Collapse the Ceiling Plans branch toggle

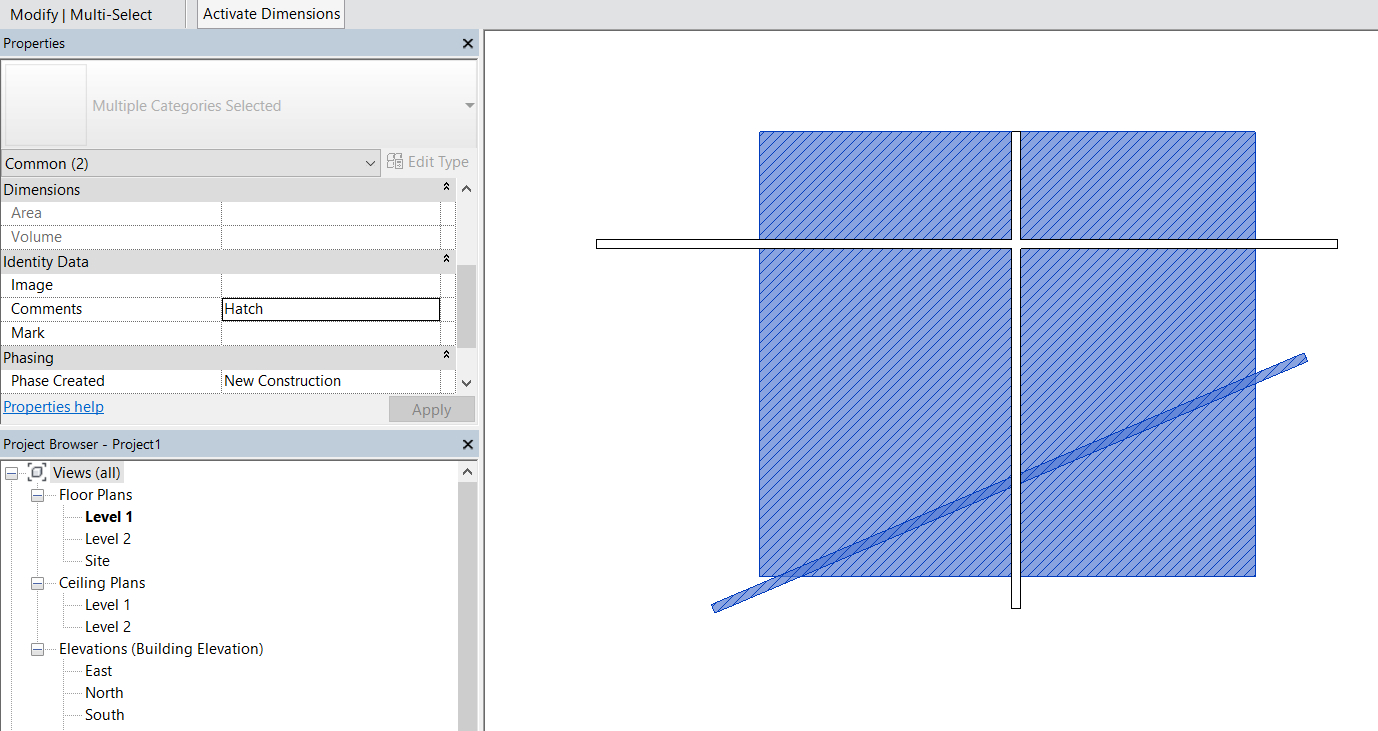click(x=38, y=583)
